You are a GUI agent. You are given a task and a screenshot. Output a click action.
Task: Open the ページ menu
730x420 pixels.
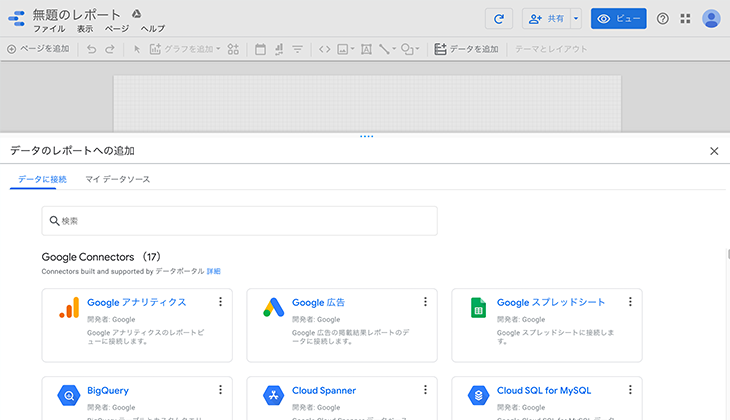[x=116, y=29]
